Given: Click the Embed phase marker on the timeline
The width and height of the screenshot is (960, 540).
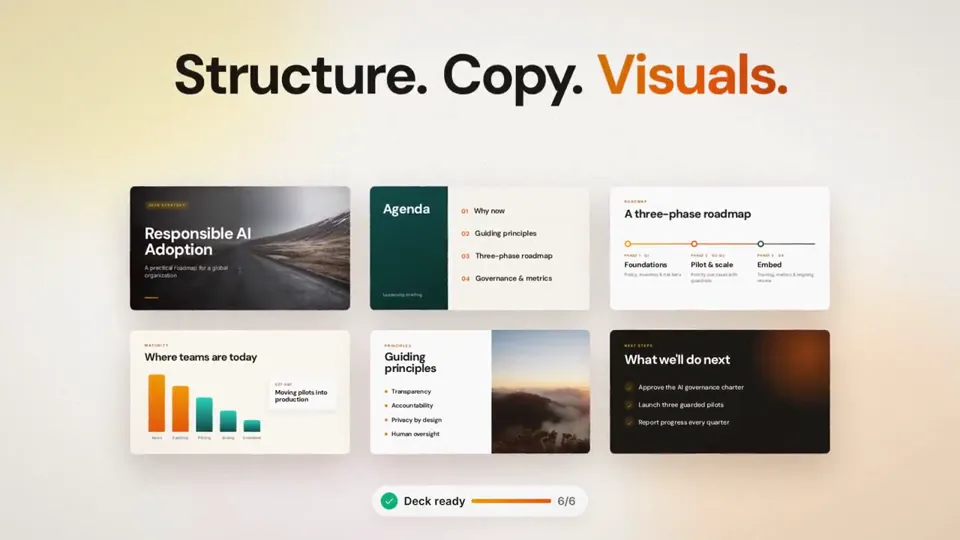Looking at the screenshot, I should point(760,244).
